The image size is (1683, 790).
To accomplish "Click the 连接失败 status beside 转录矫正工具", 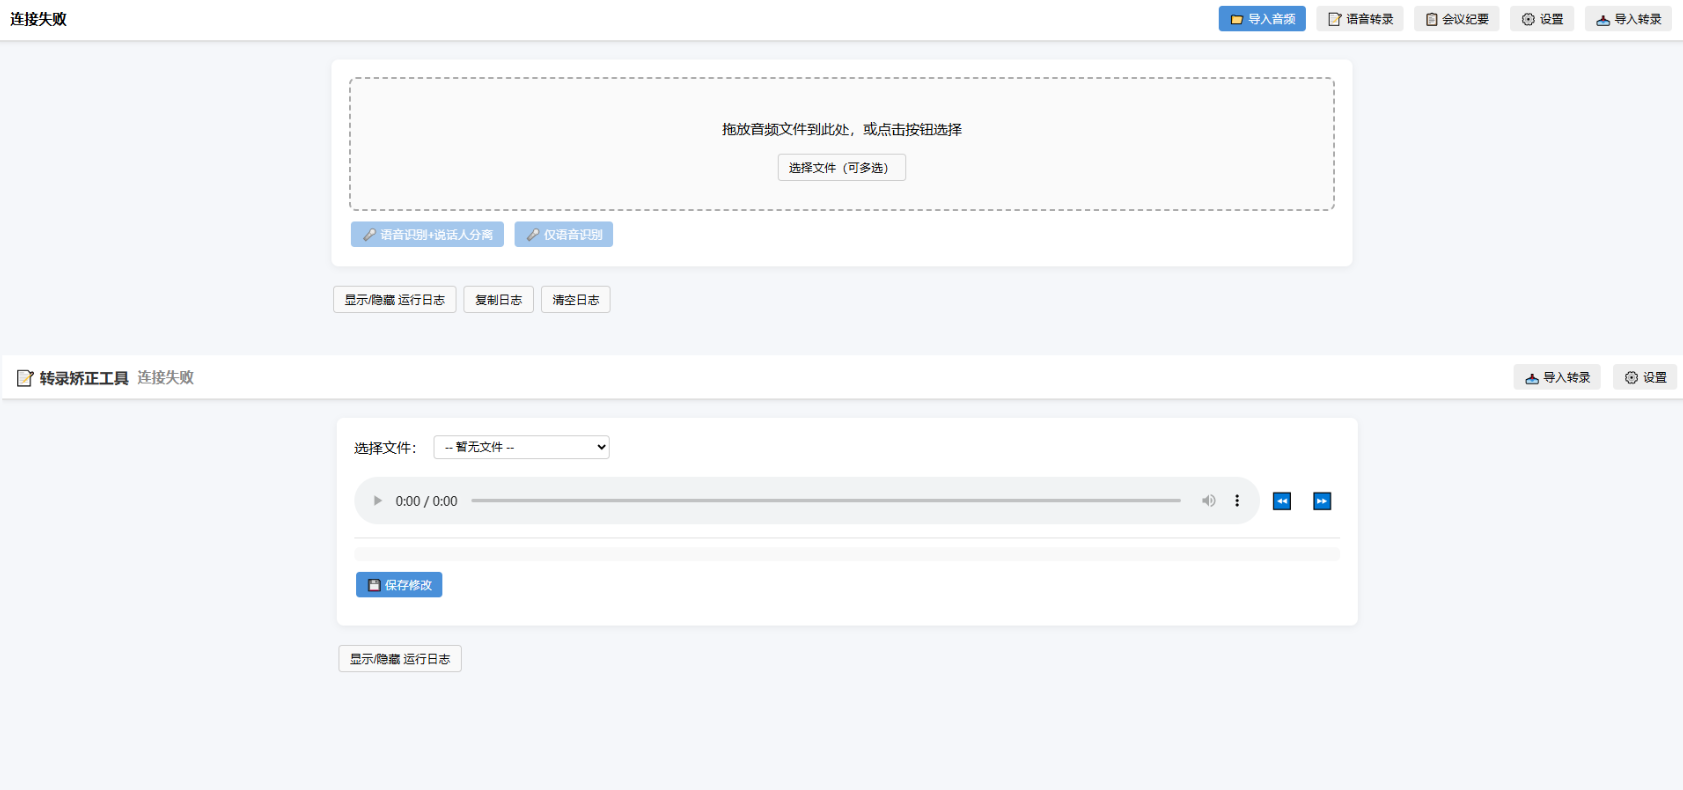I will pyautogui.click(x=166, y=378).
